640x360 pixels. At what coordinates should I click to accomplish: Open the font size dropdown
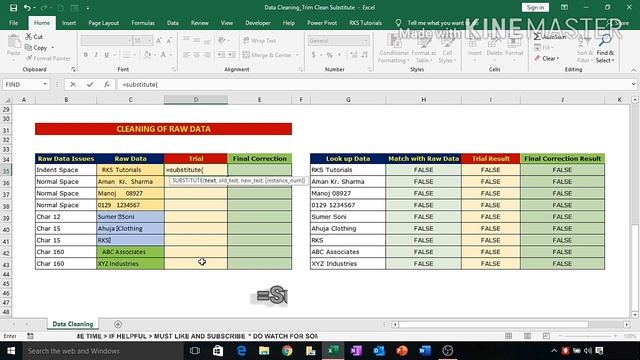[150, 40]
